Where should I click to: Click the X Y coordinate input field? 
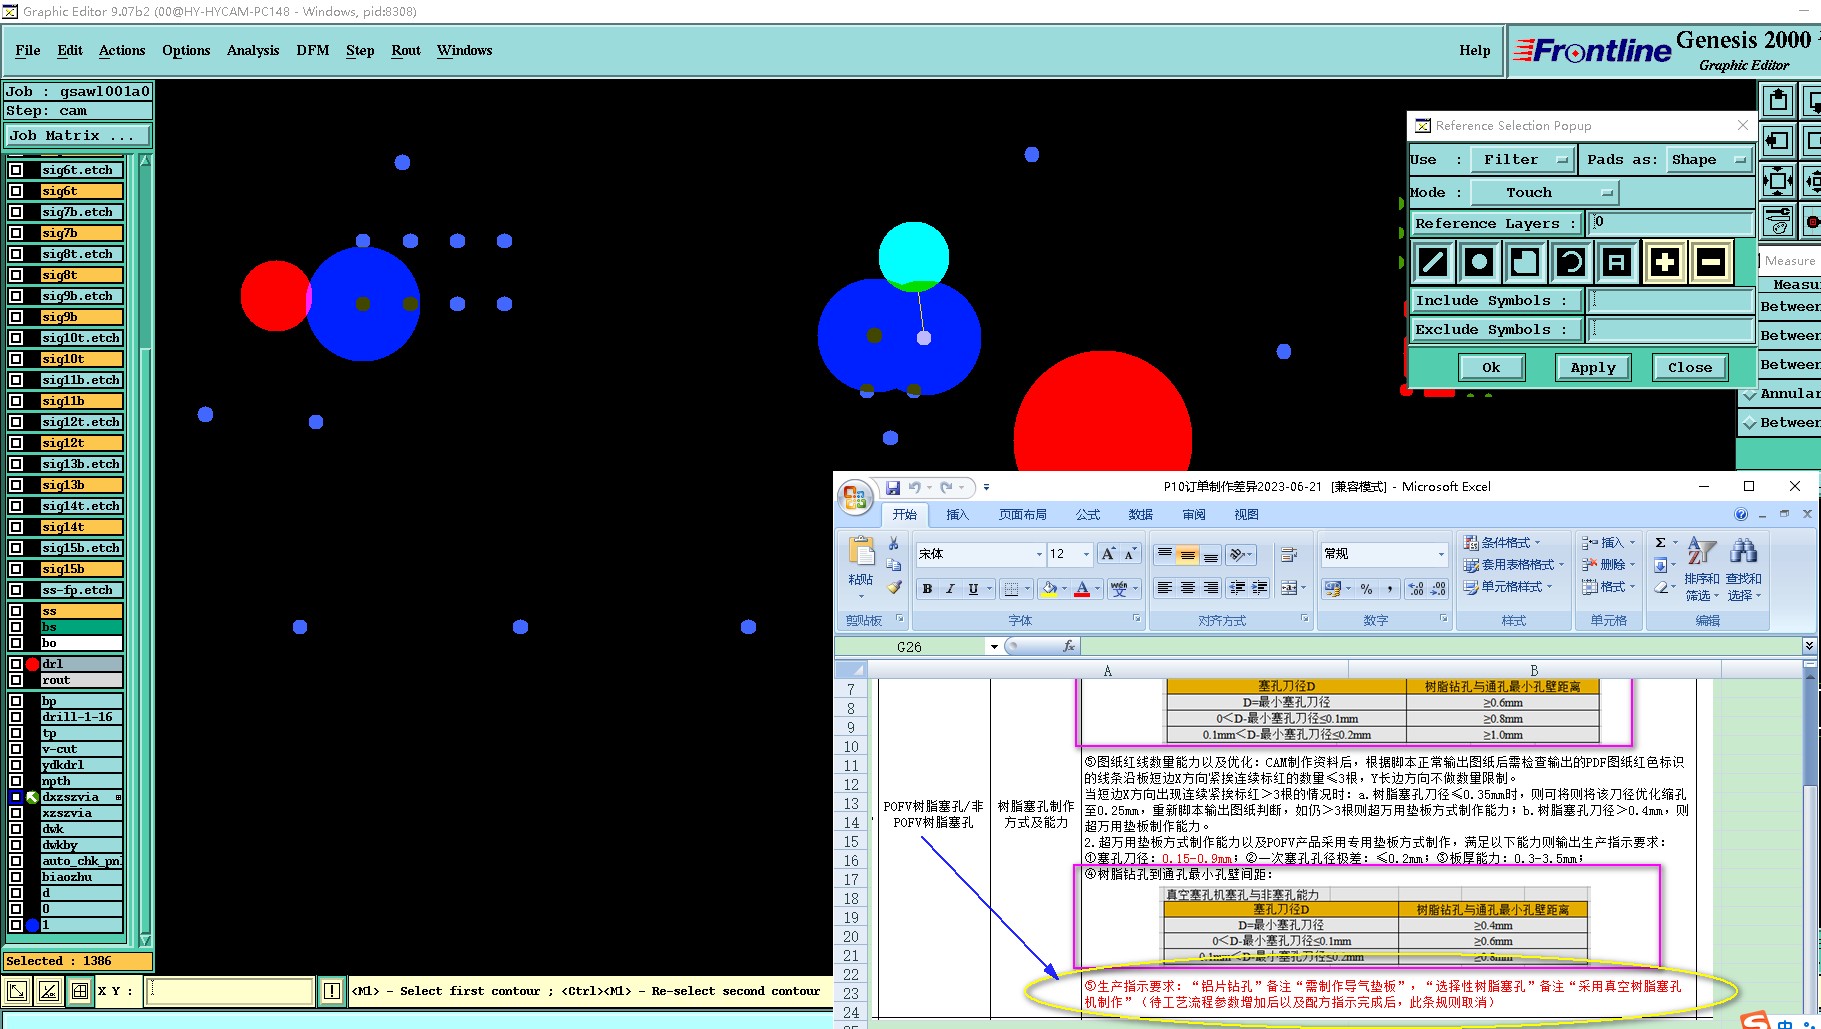230,991
